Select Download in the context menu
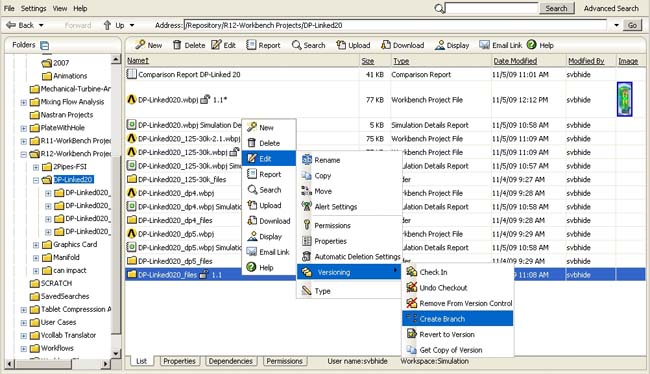The width and height of the screenshot is (650, 374). [x=269, y=221]
